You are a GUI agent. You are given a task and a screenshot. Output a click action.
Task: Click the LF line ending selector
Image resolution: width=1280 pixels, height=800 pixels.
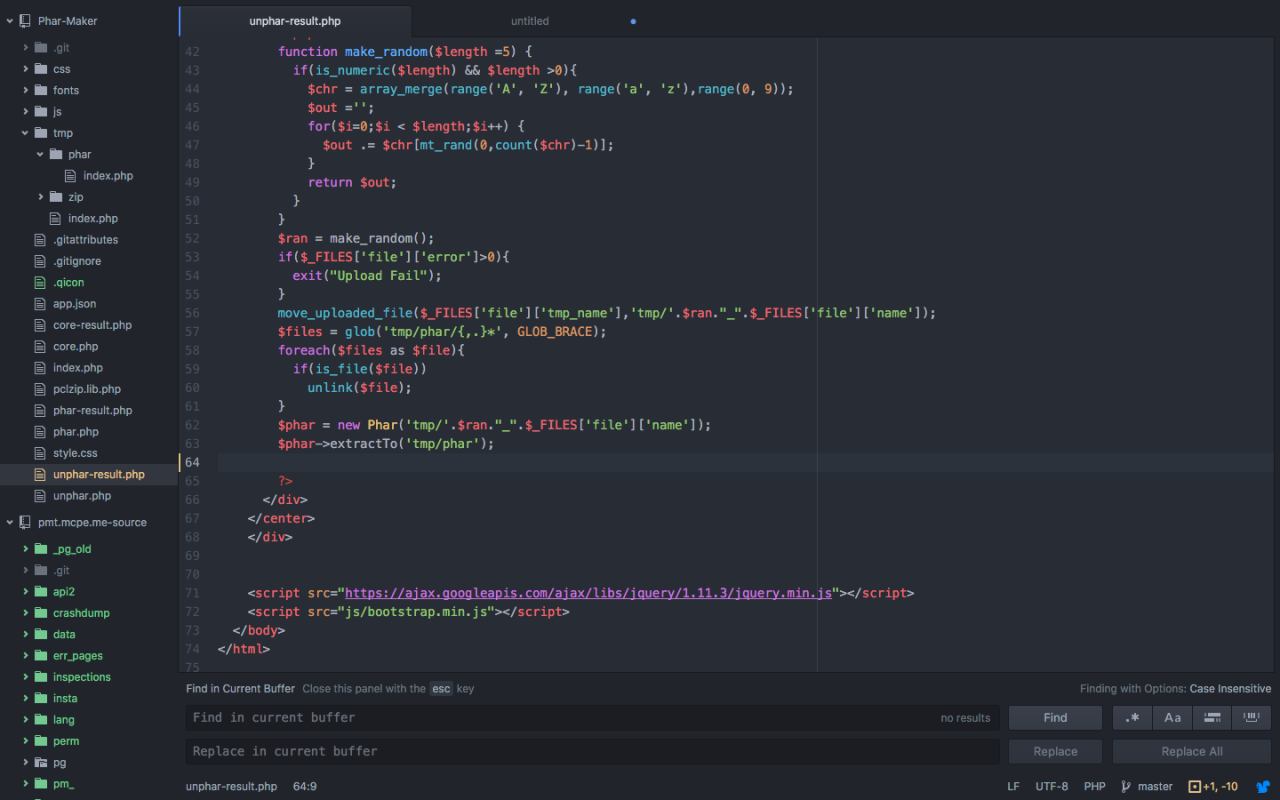pyautogui.click(x=1014, y=787)
